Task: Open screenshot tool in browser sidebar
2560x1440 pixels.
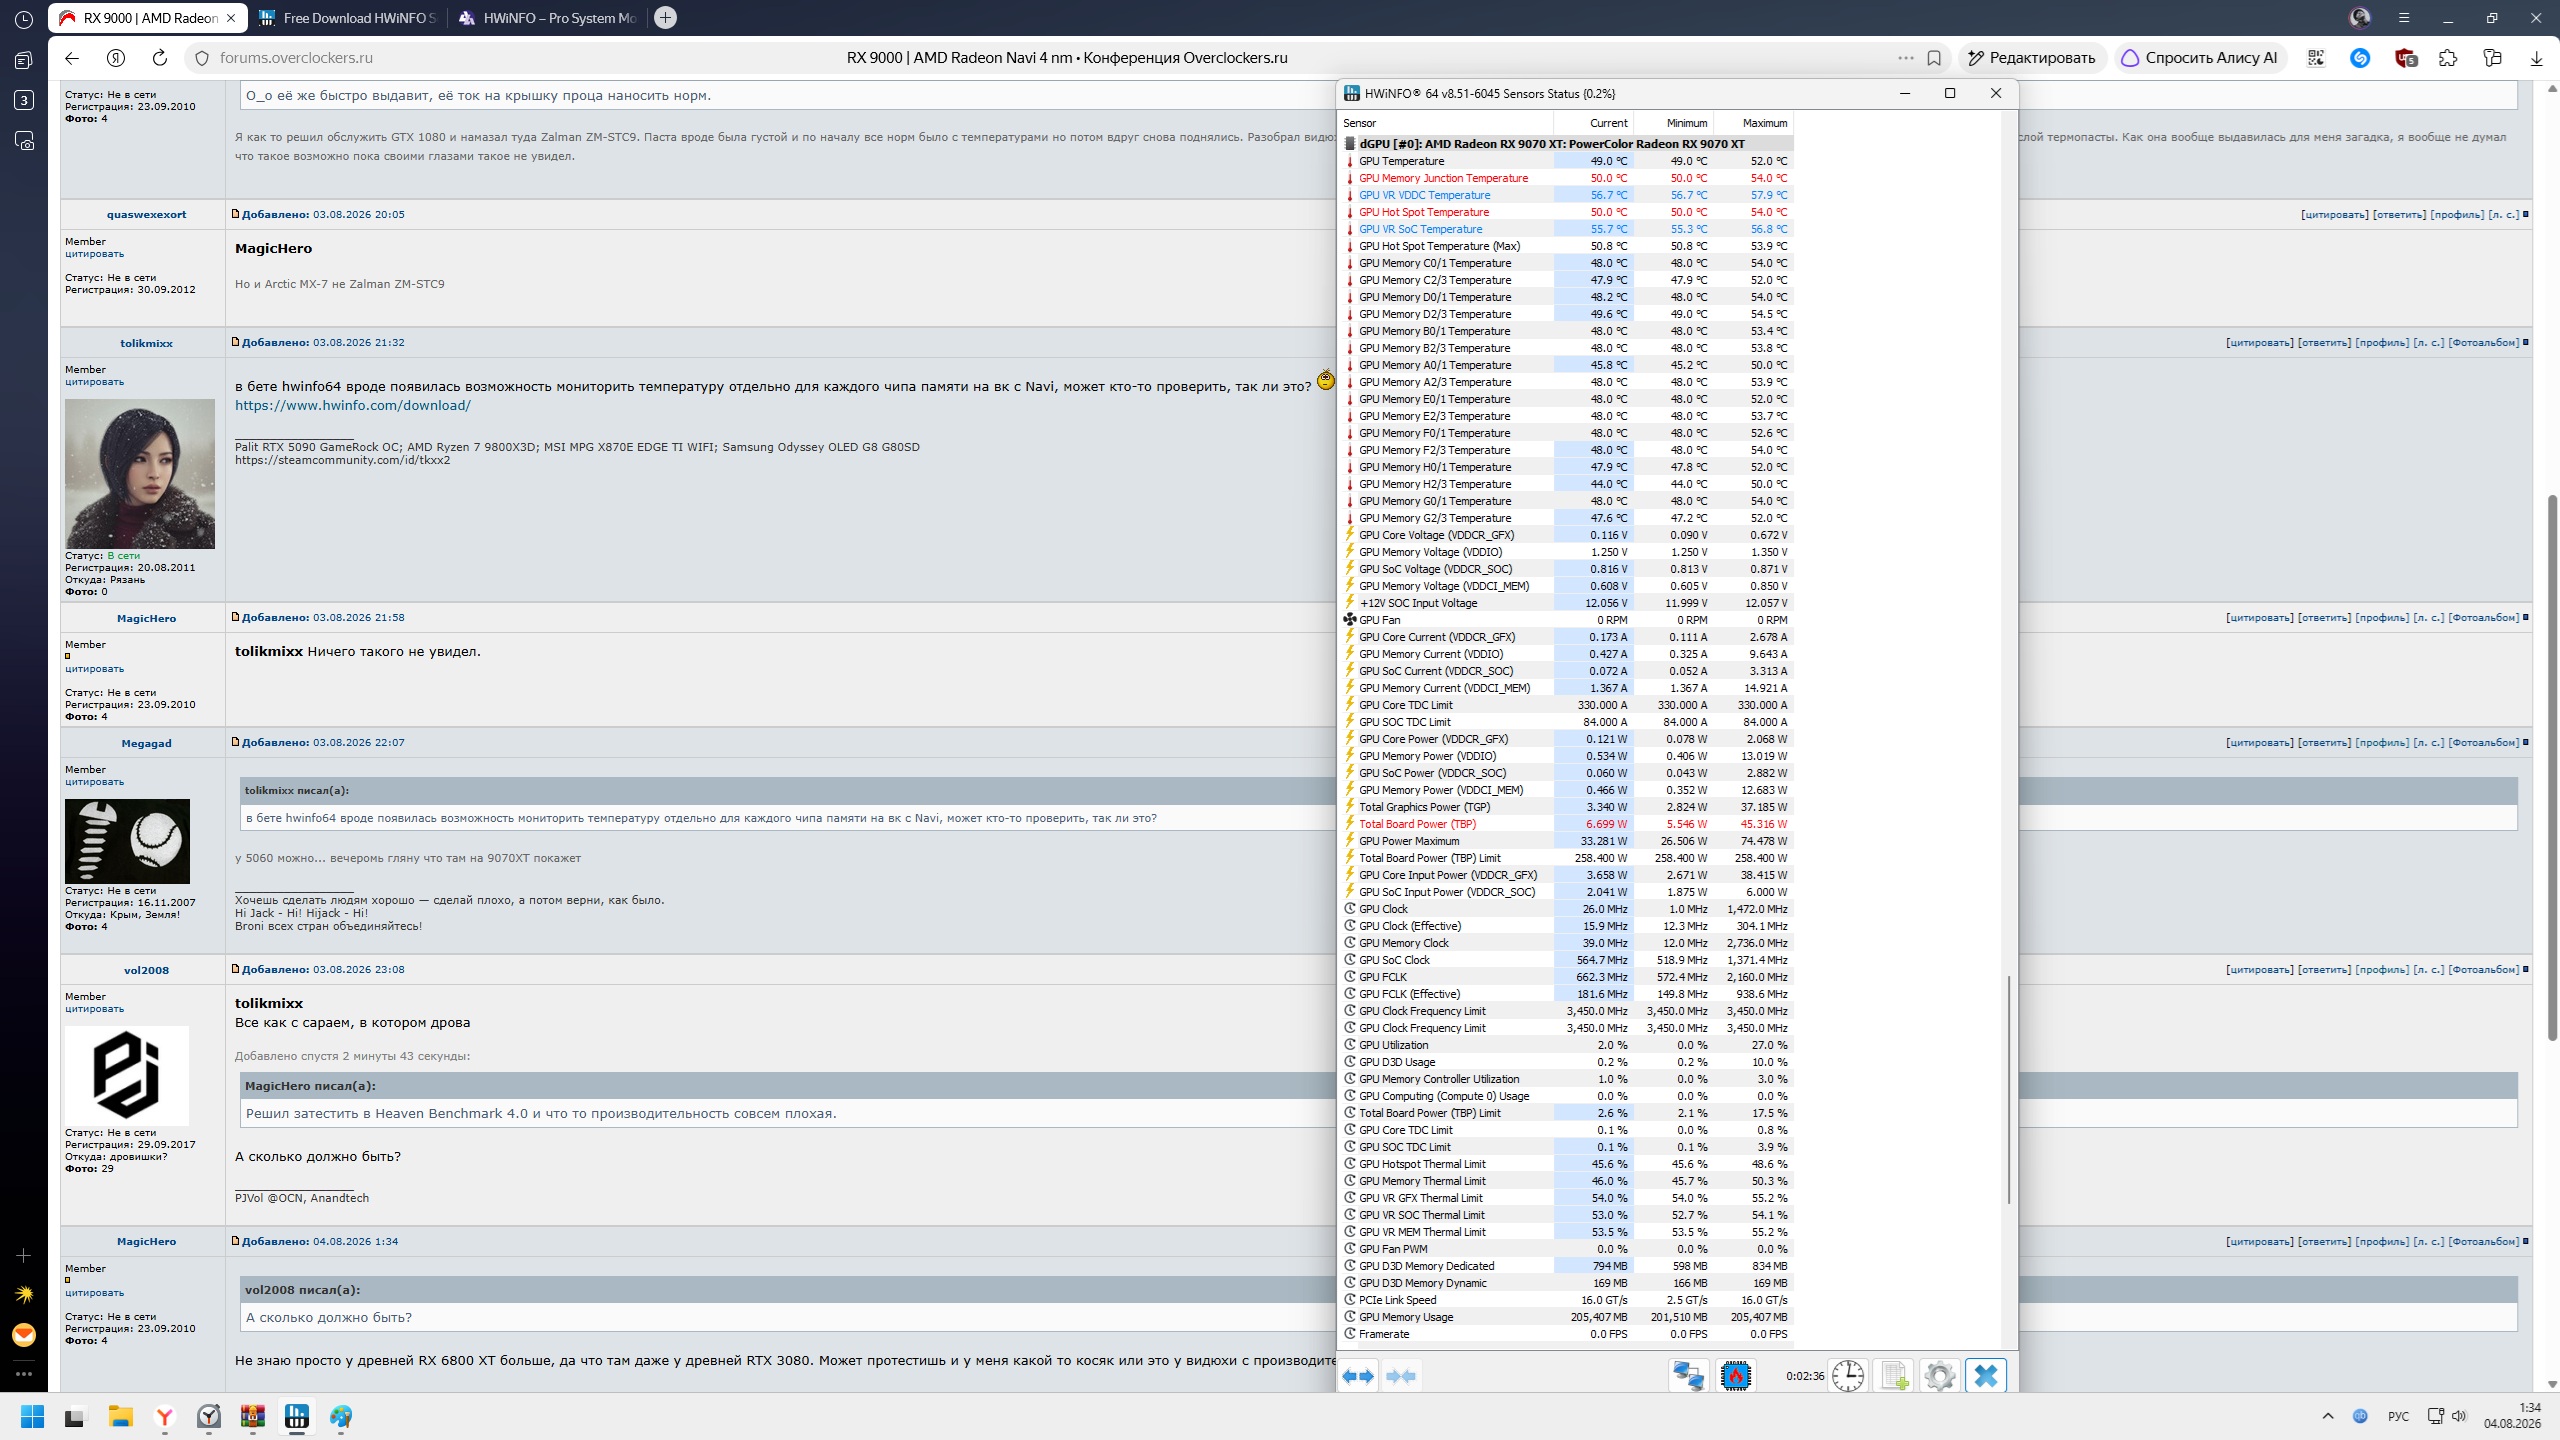Action: 24,141
